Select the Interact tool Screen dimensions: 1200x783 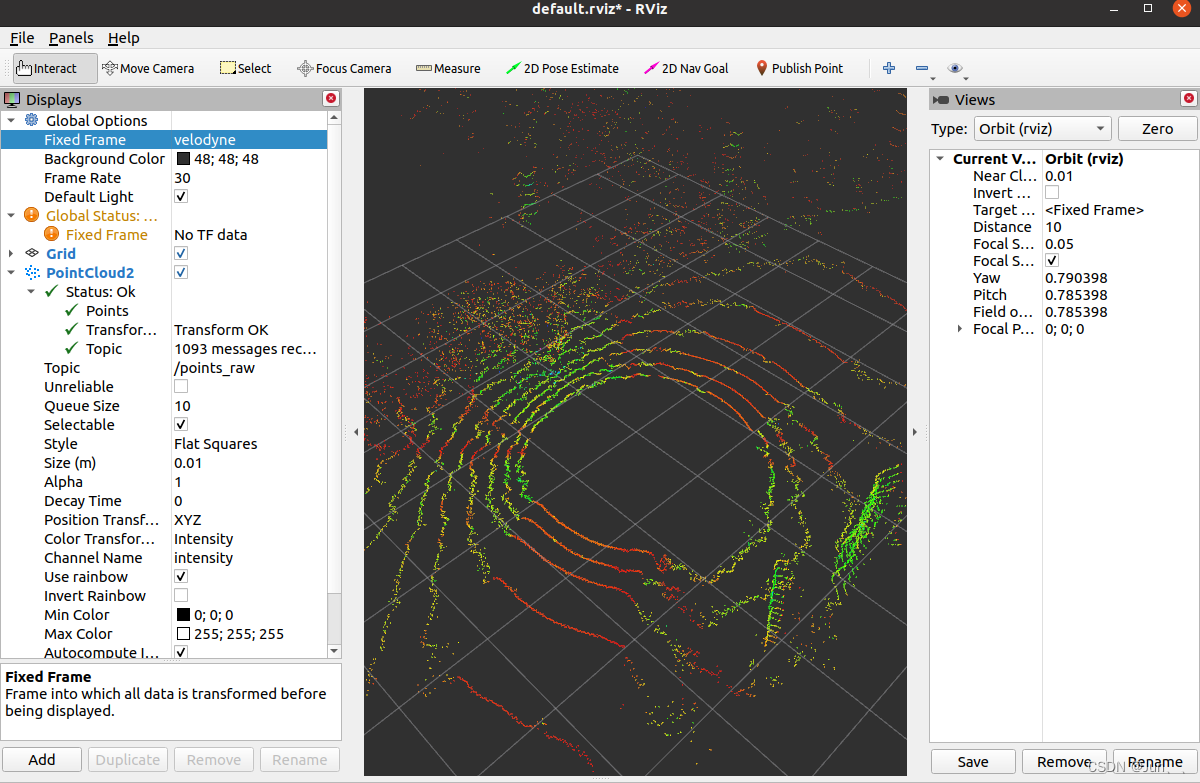click(x=55, y=68)
